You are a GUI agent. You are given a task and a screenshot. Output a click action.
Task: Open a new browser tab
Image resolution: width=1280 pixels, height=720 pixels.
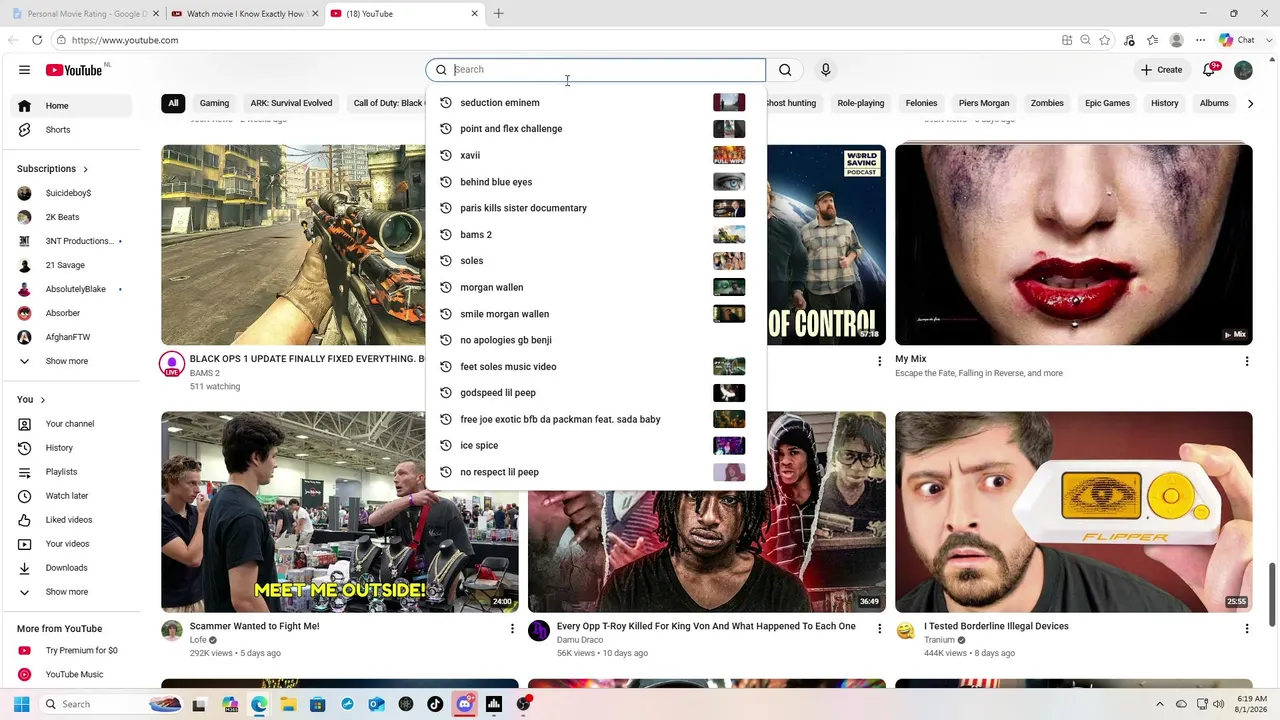coord(498,14)
